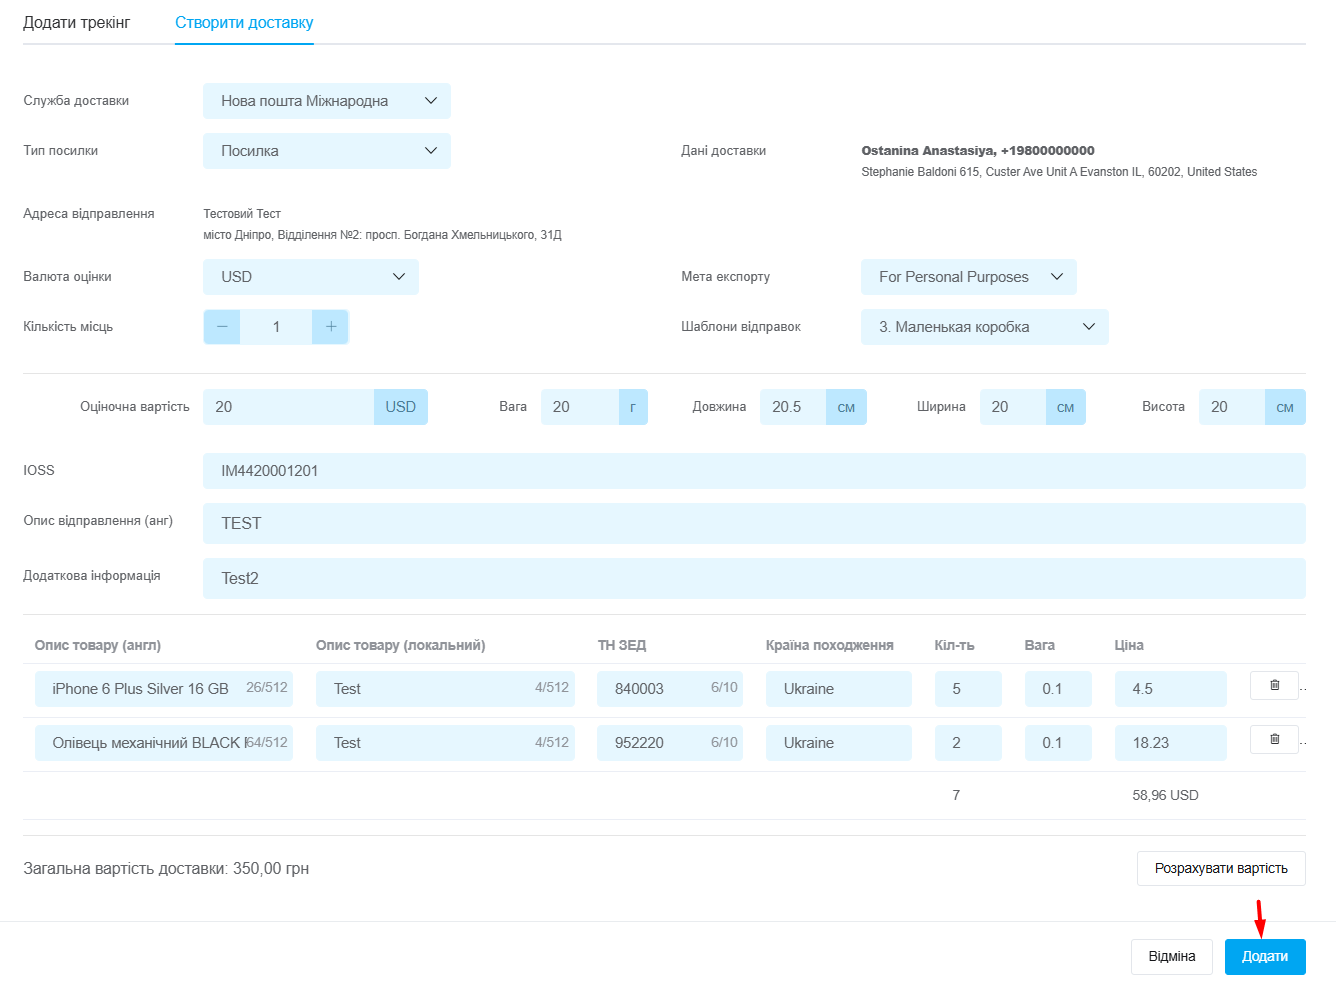Viewport: 1336px width, 982px height.
Task: Click the ТН ЗЕД column header
Action: (622, 645)
